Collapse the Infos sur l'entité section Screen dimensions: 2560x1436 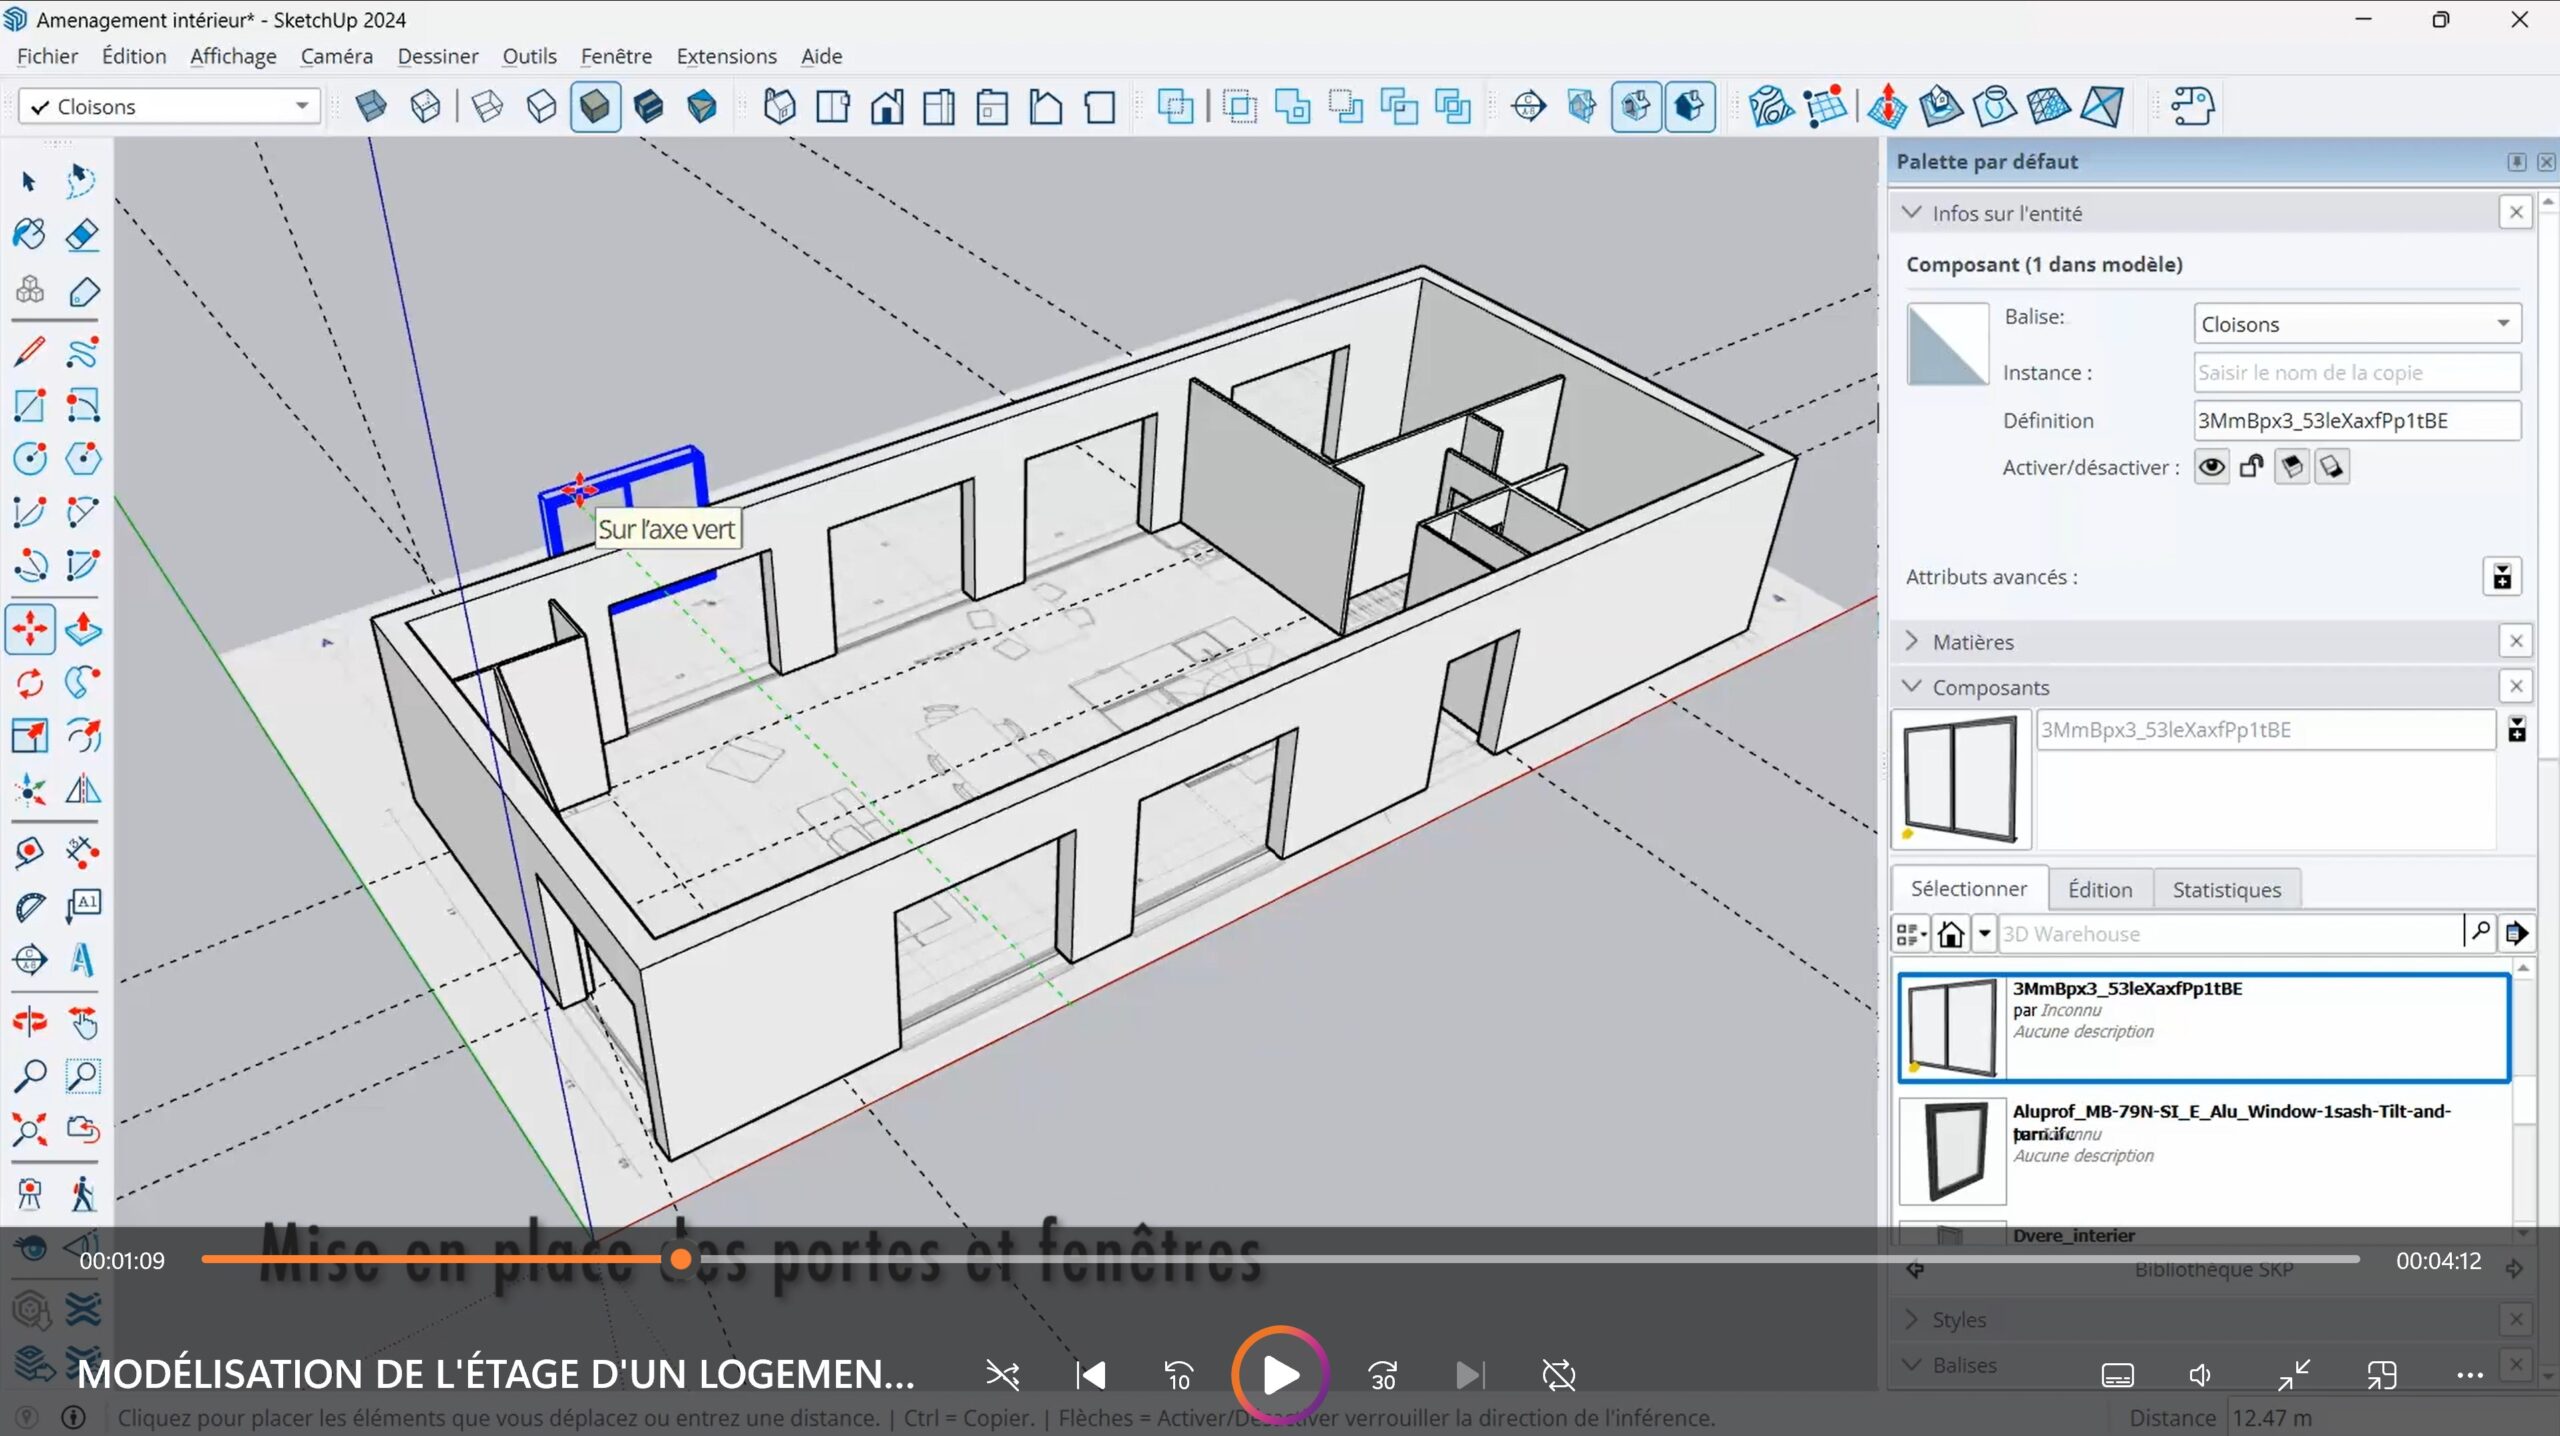pyautogui.click(x=1912, y=213)
